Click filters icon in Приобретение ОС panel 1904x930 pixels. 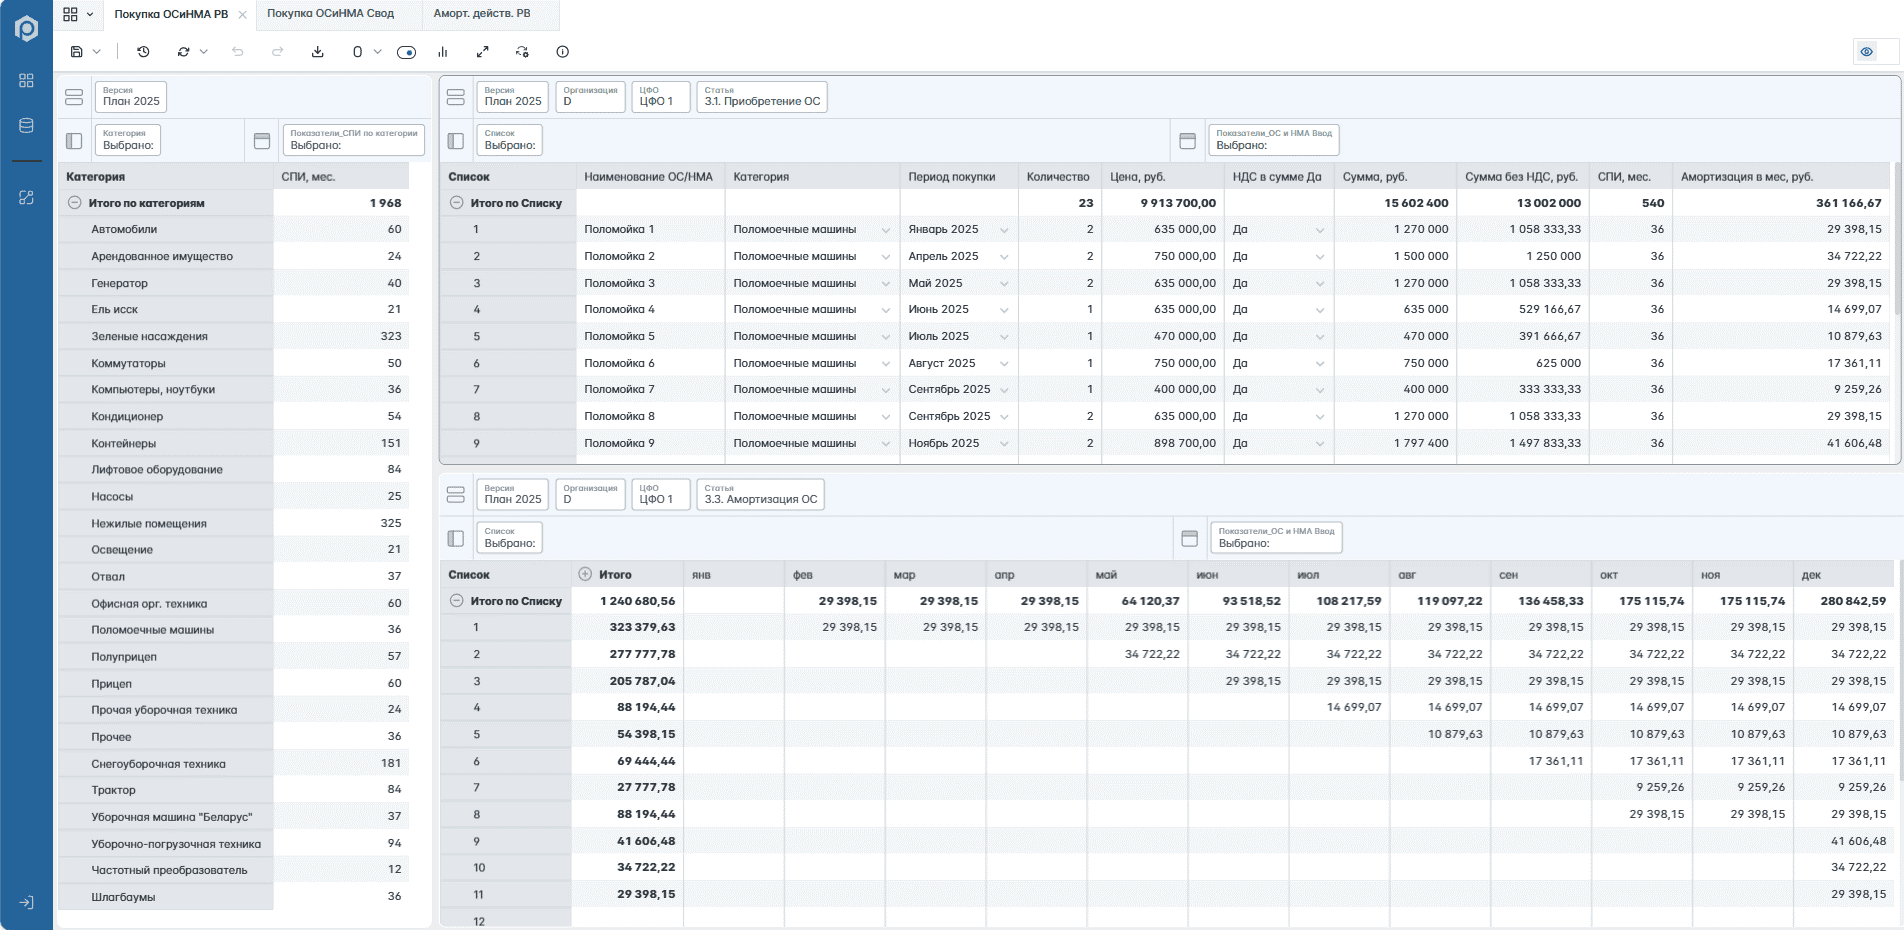pos(456,97)
